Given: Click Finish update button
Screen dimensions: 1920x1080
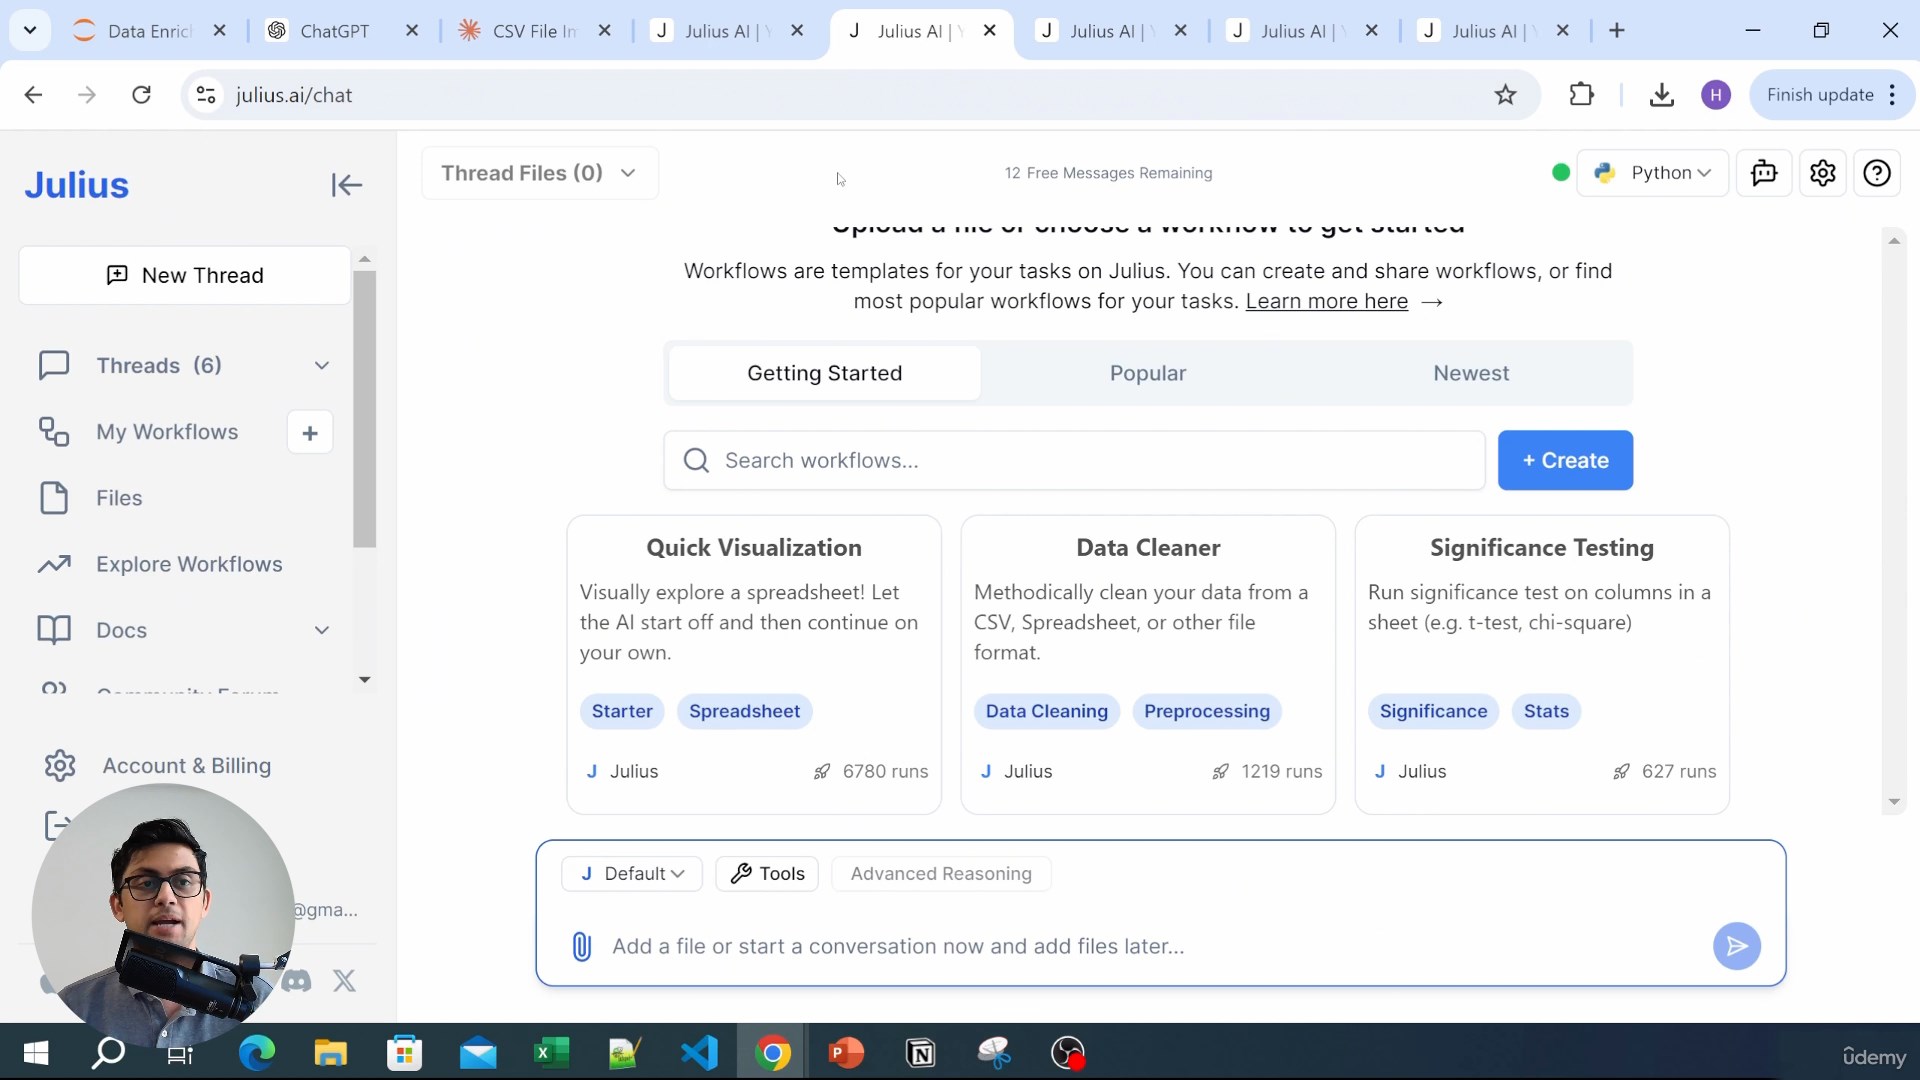Looking at the screenshot, I should point(1819,95).
